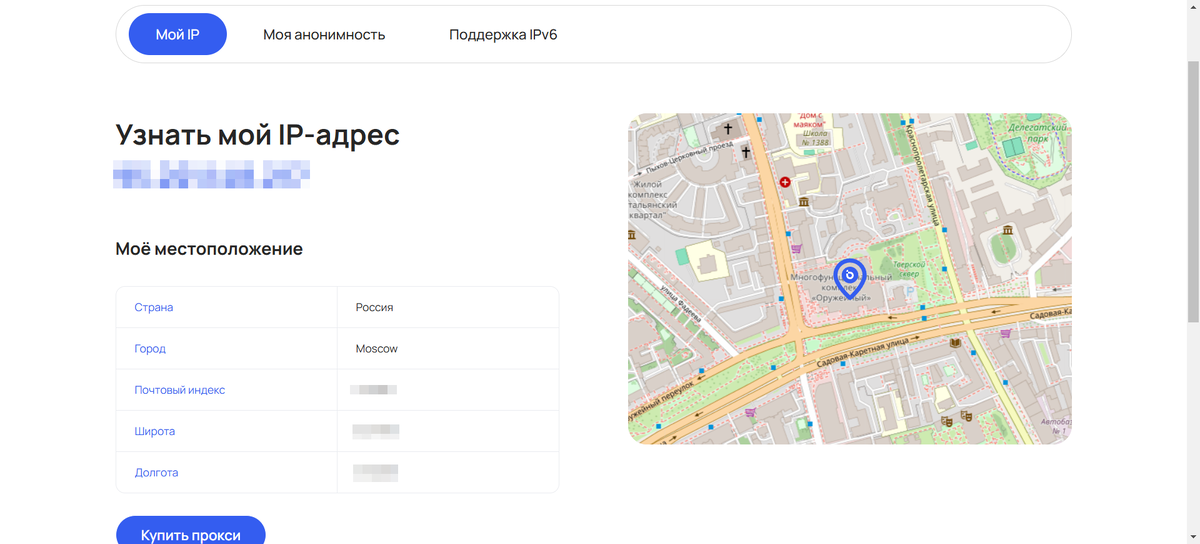Screen dimensions: 1200x544
Task: Click the Долгота label in the table
Action: pyautogui.click(x=156, y=472)
